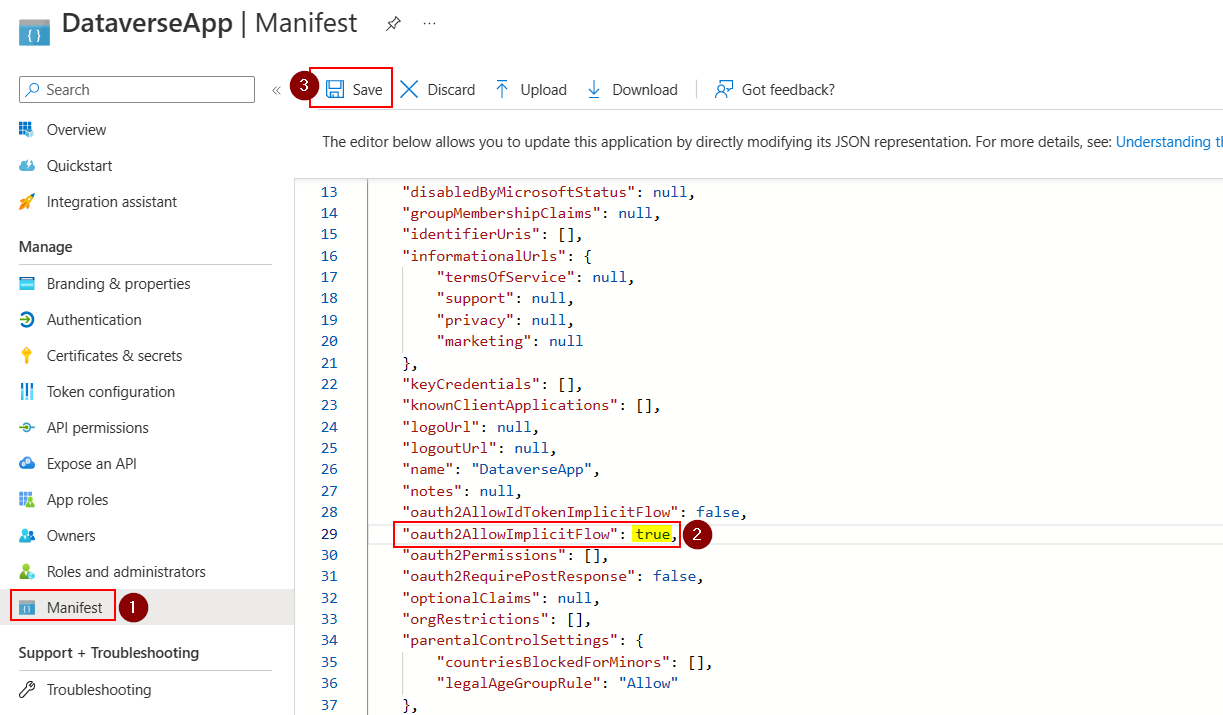The width and height of the screenshot is (1223, 715).
Task: Select the App roles icon
Action: click(28, 499)
